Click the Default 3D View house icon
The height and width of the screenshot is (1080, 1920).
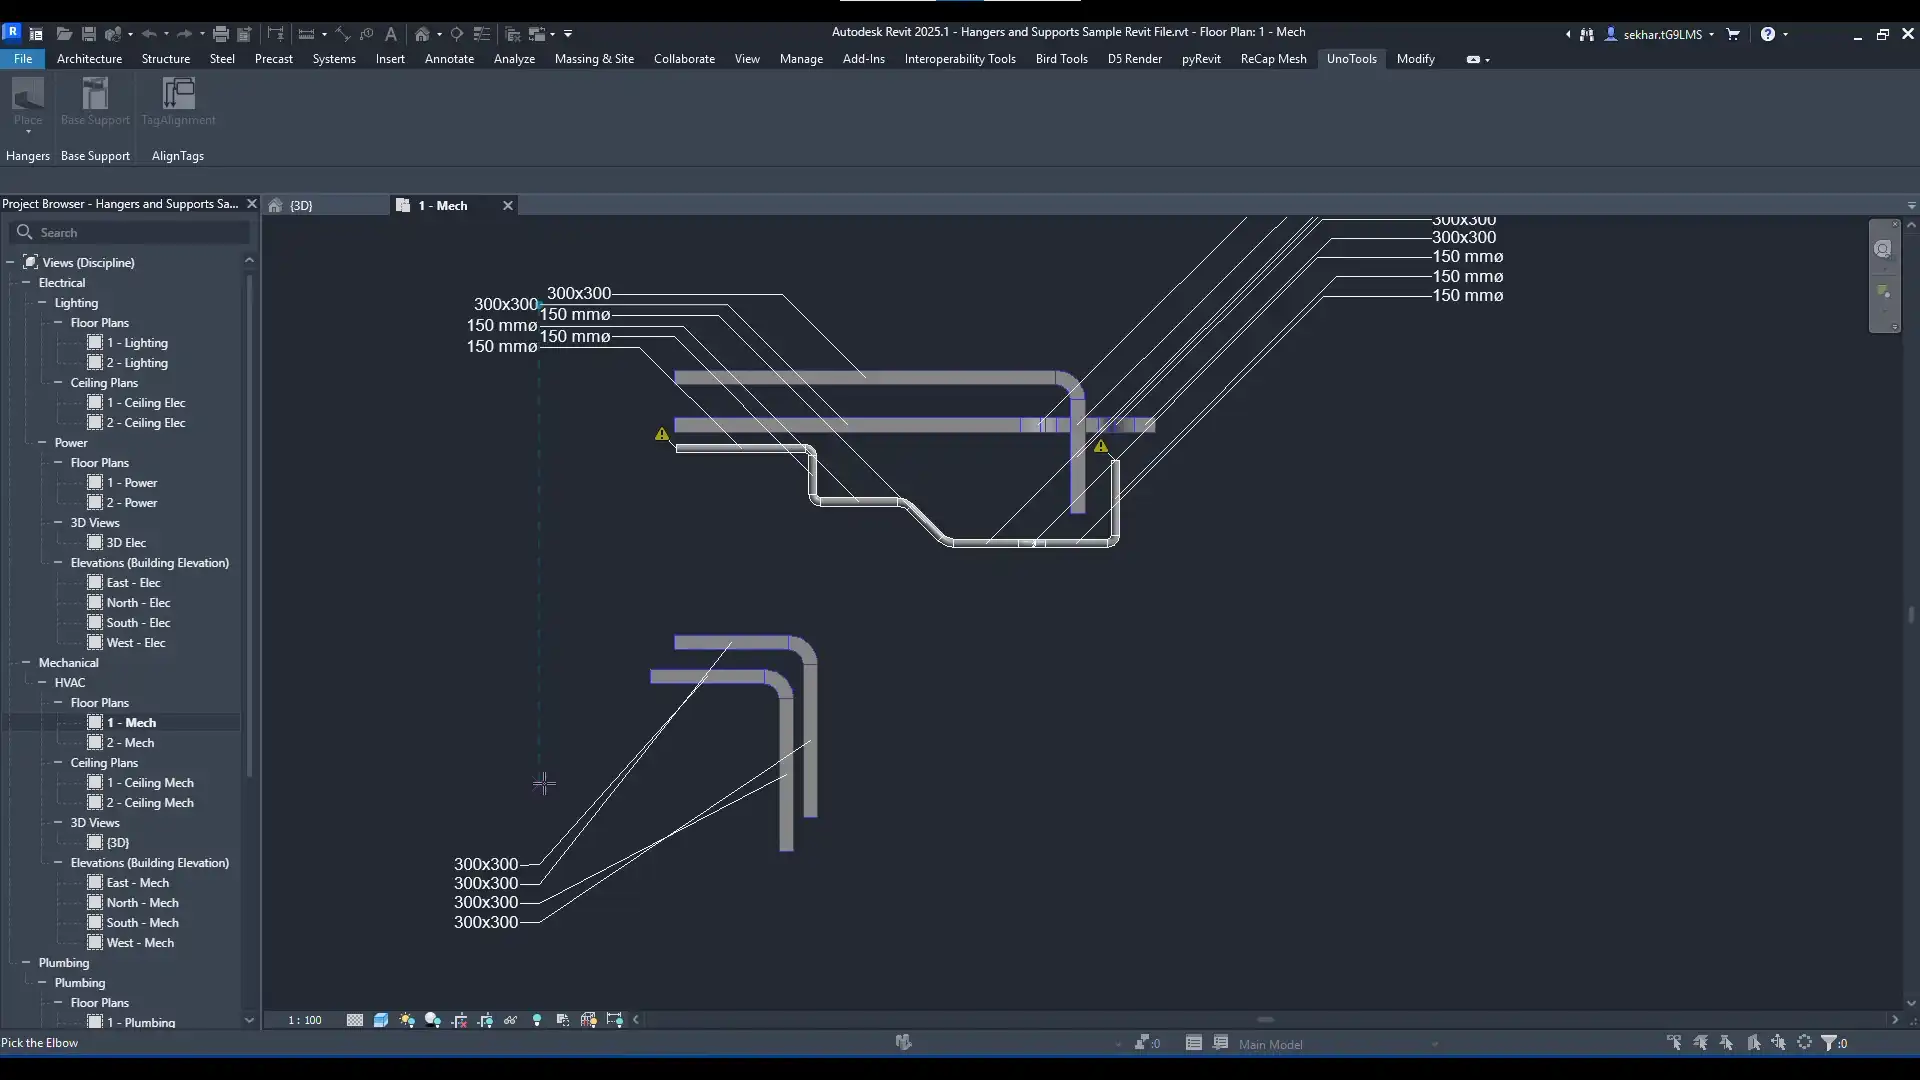(422, 34)
